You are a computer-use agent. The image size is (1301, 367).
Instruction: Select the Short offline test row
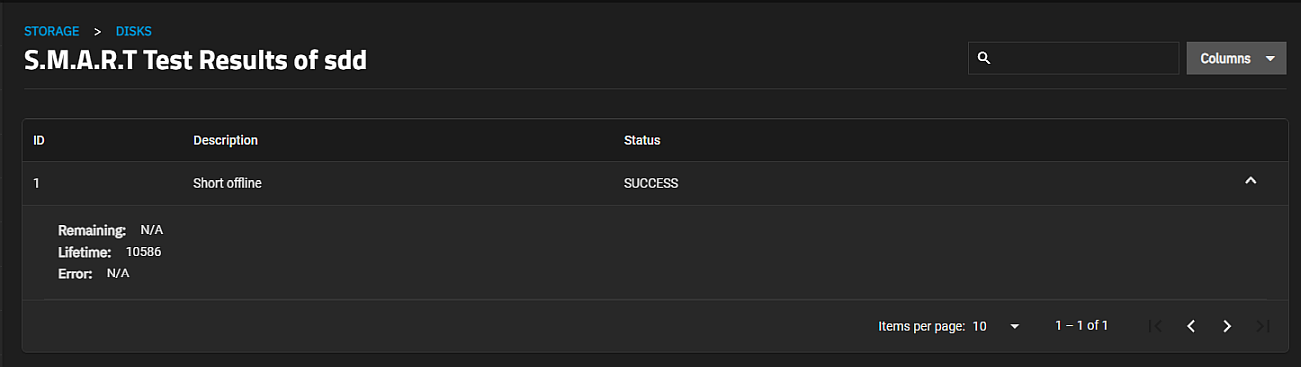click(655, 183)
